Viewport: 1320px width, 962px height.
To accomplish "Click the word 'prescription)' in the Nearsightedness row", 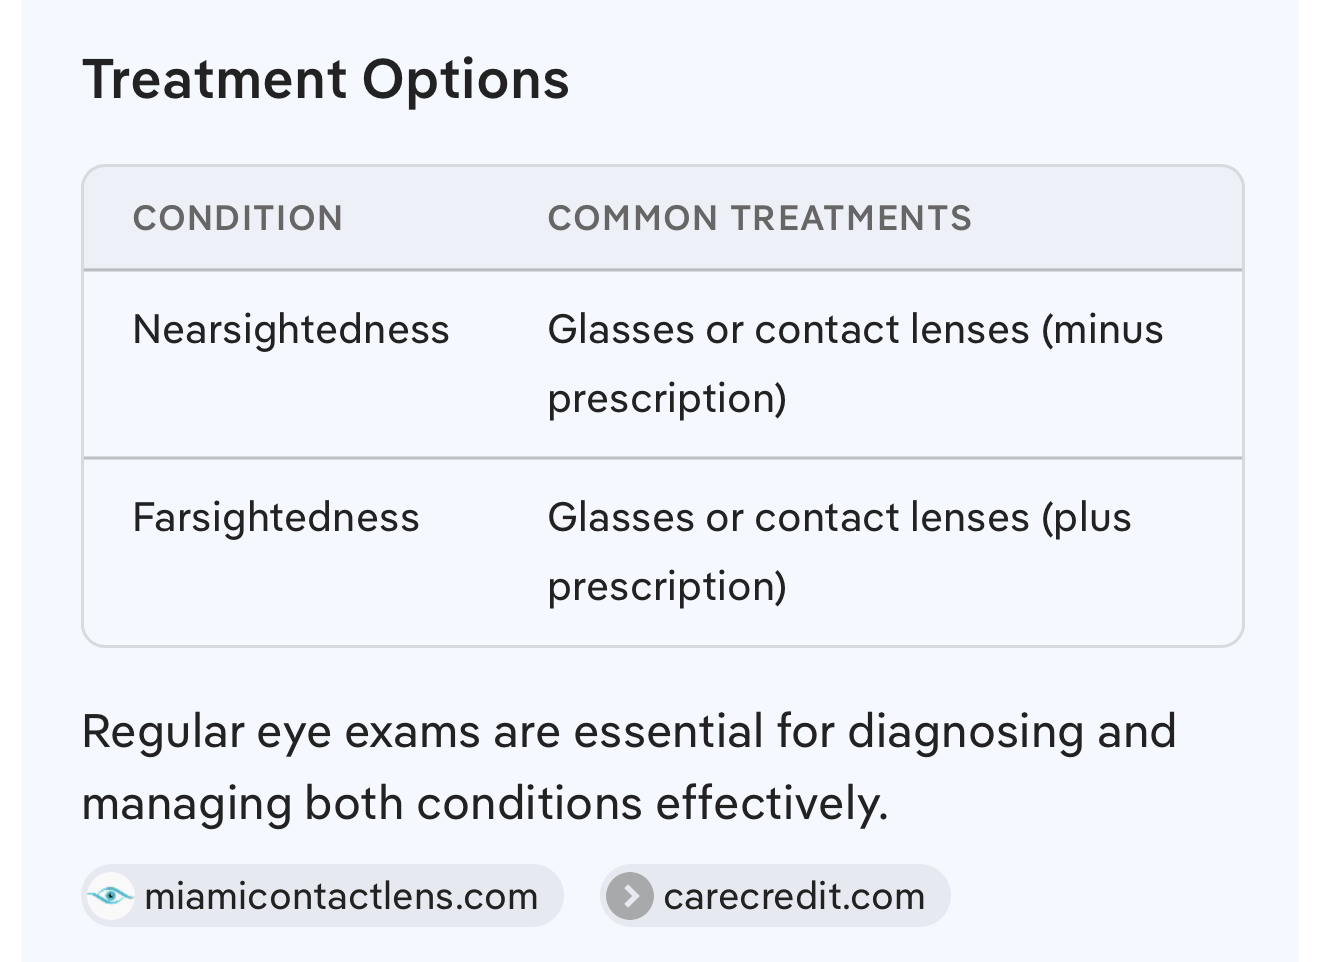I will click(x=667, y=398).
